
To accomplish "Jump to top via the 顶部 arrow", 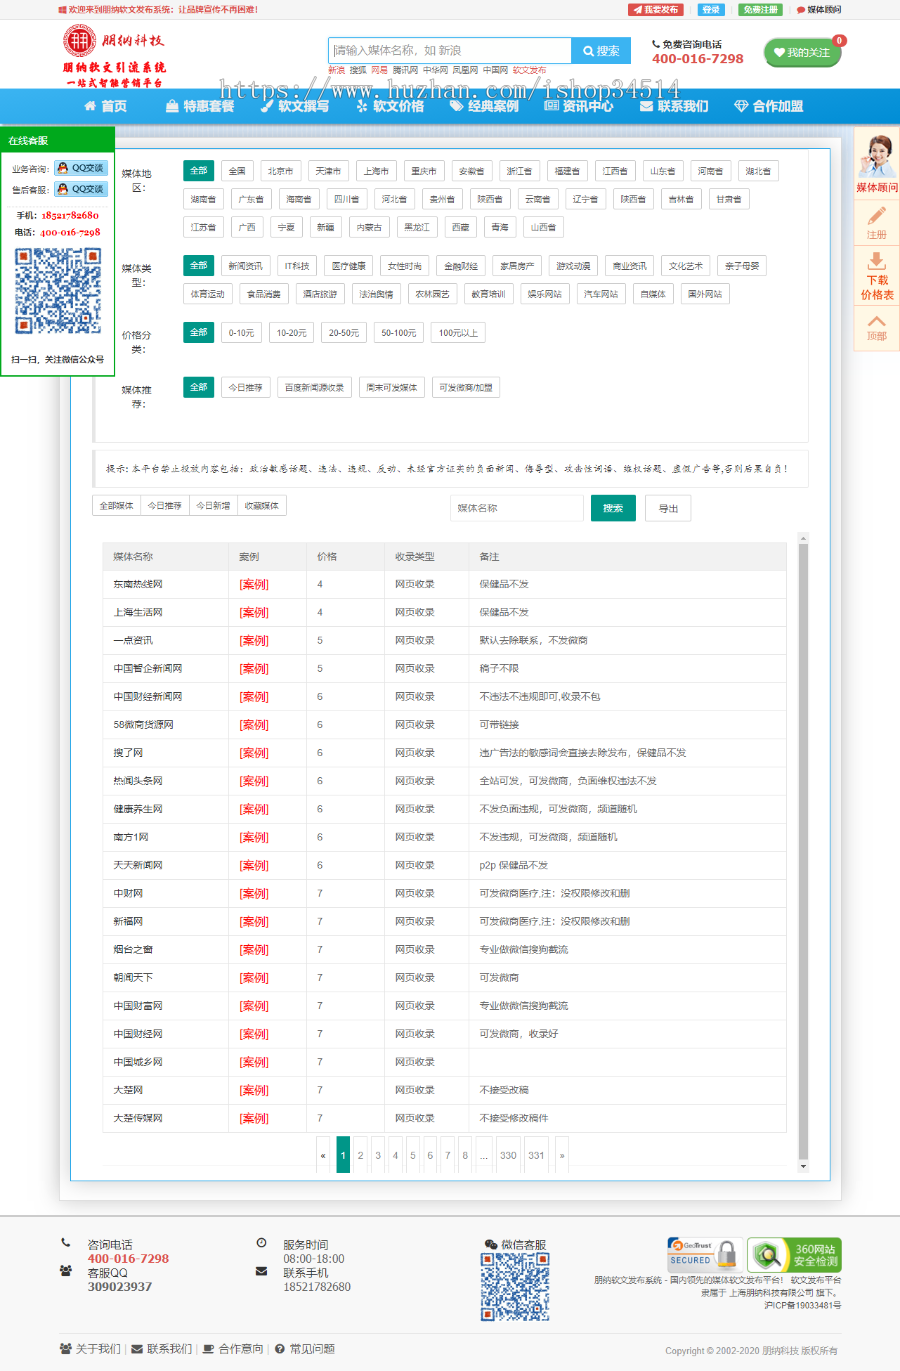I will tap(876, 327).
